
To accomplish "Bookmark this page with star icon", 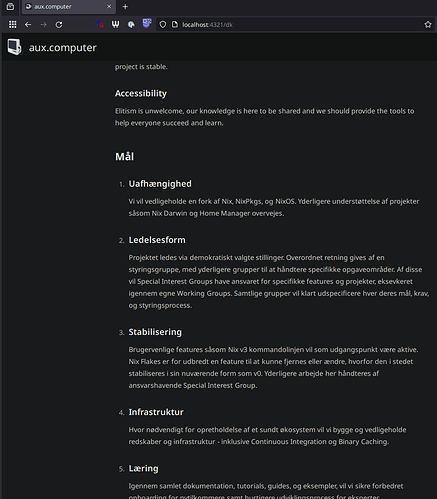I will (428, 24).
